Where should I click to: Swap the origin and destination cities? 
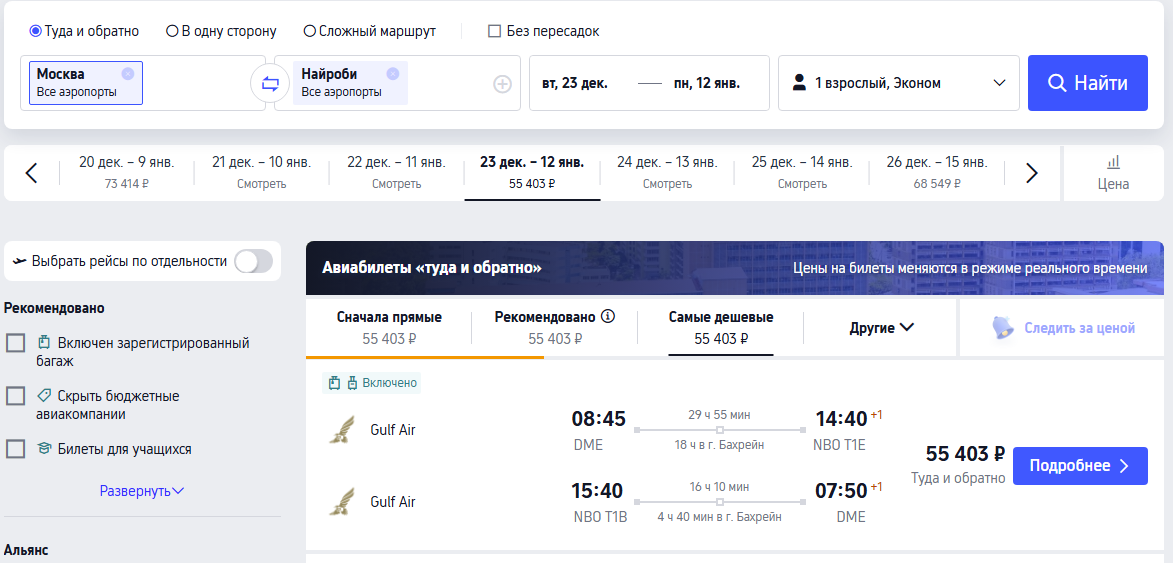[x=270, y=84]
